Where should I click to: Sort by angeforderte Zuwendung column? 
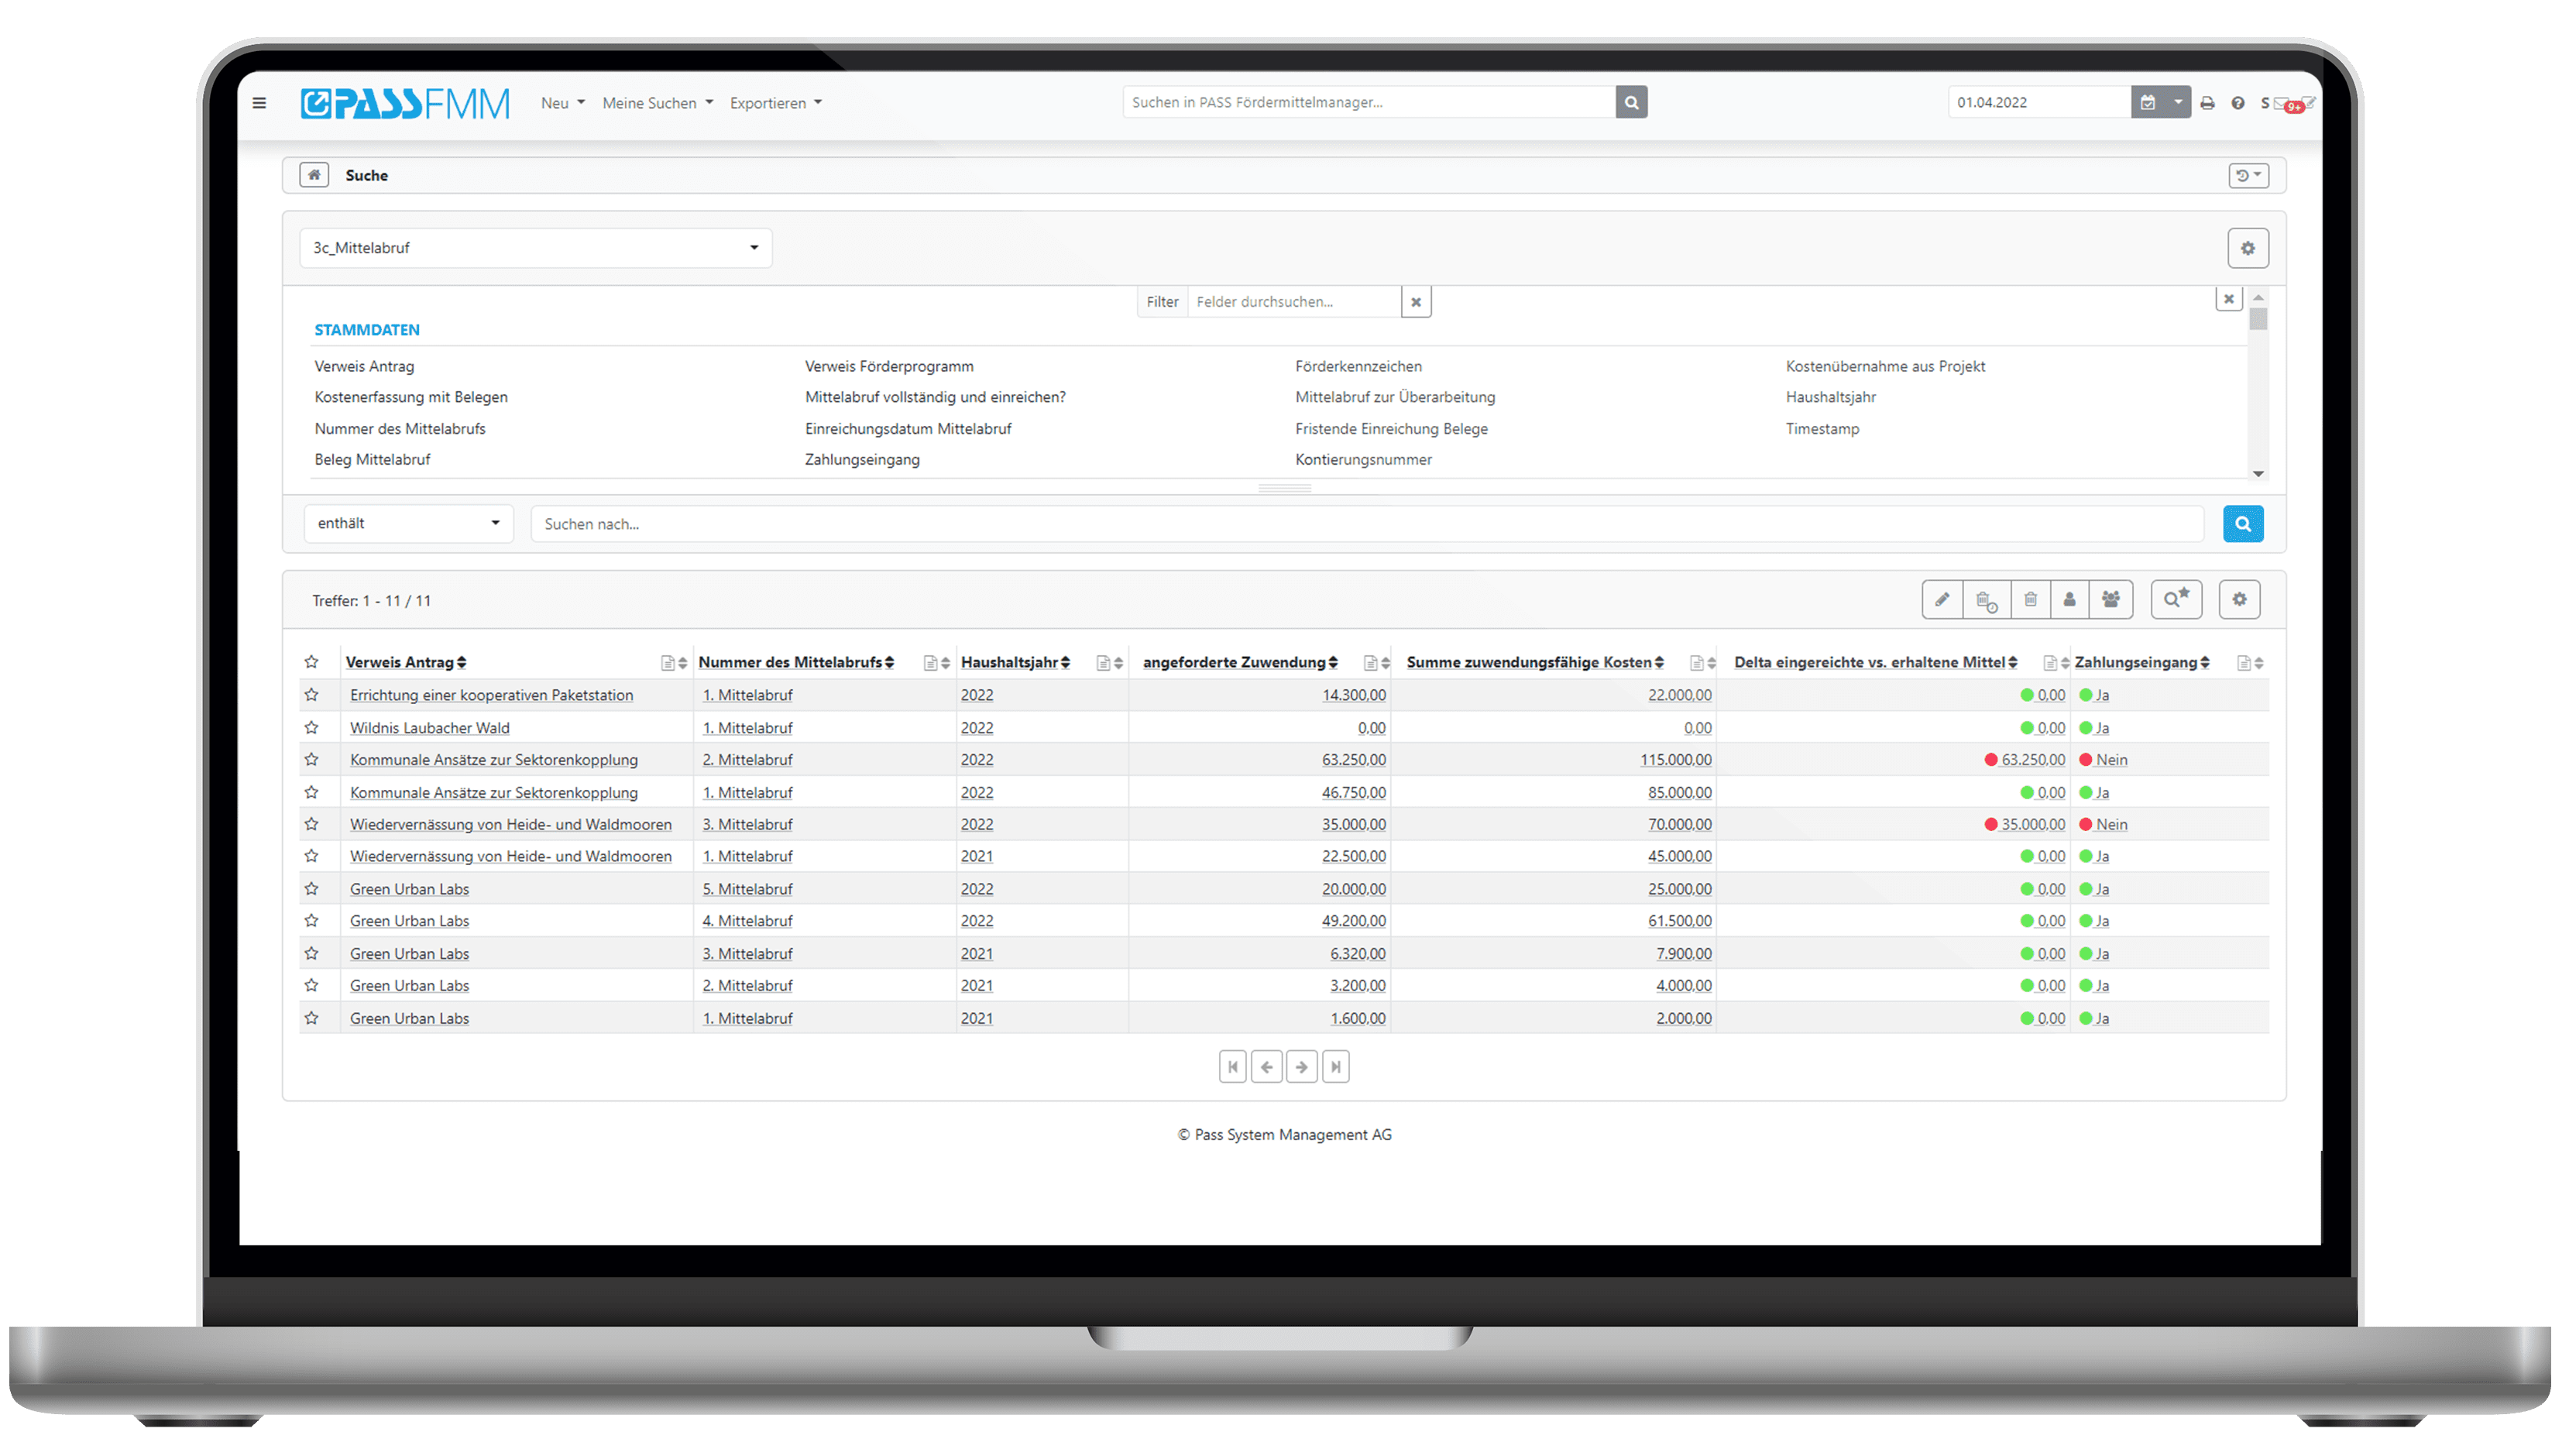[x=1240, y=662]
